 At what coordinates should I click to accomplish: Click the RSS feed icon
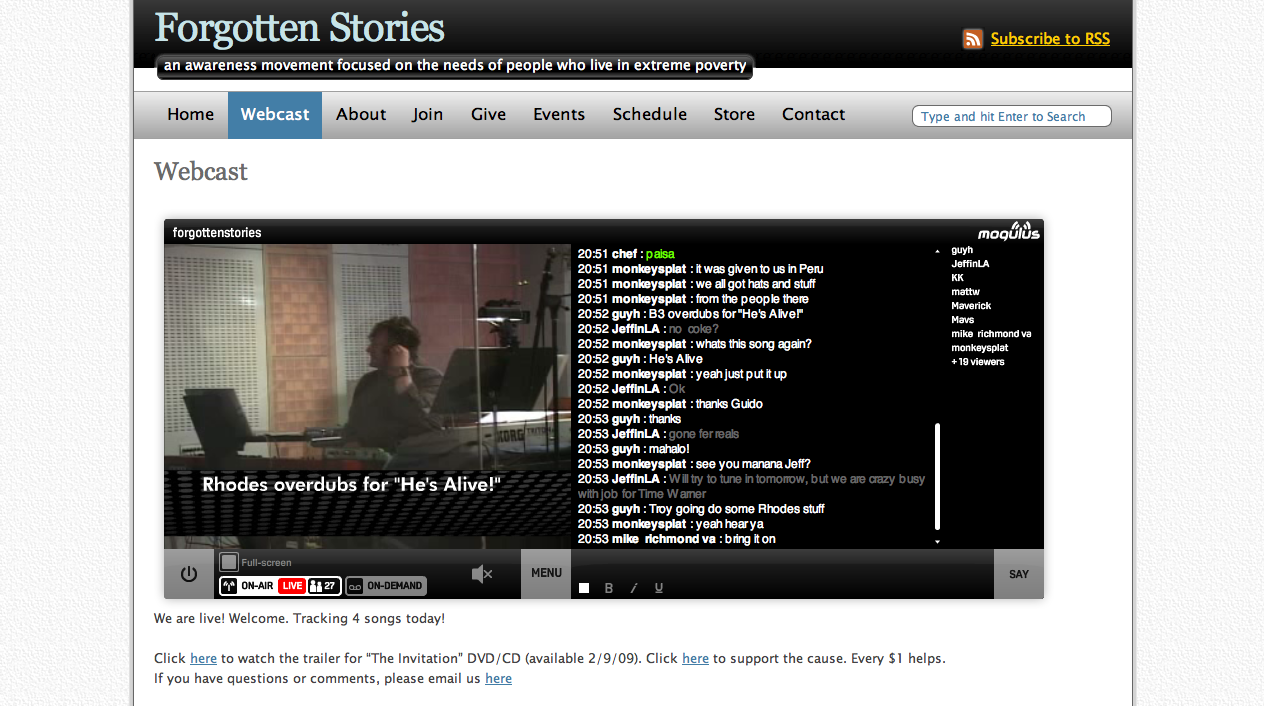(x=972, y=39)
